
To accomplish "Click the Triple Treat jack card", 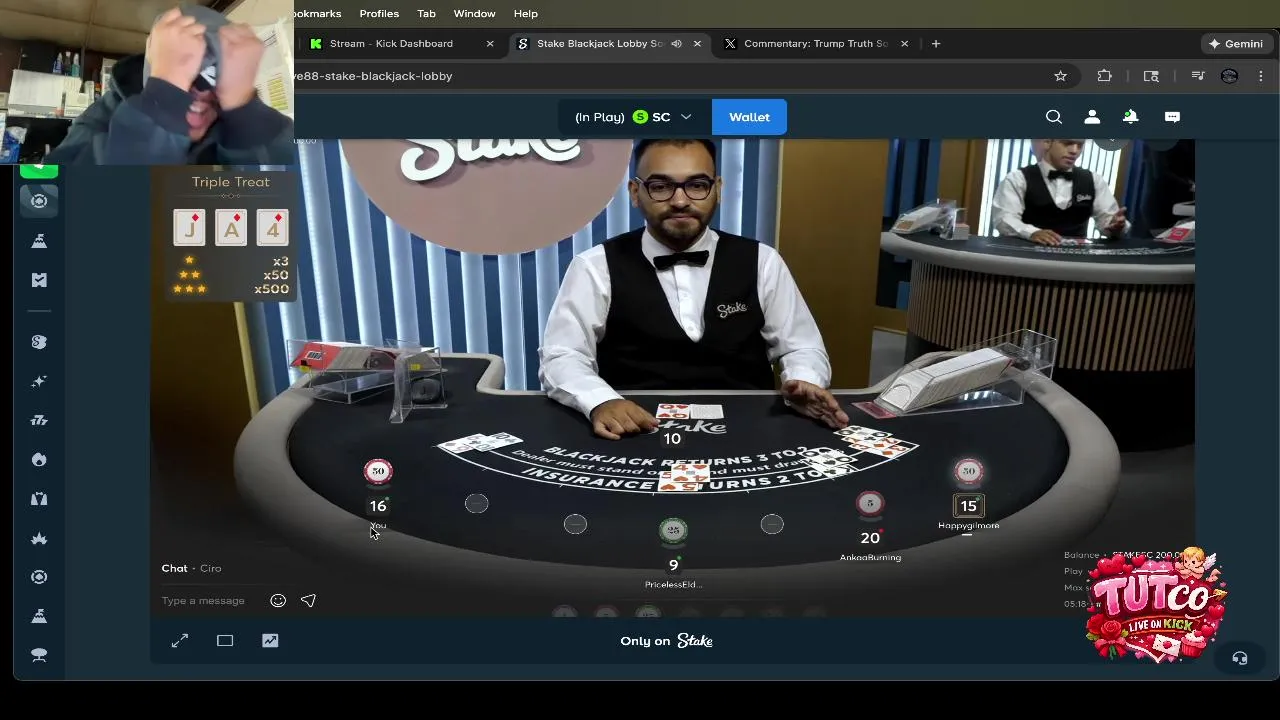I will pos(189,228).
